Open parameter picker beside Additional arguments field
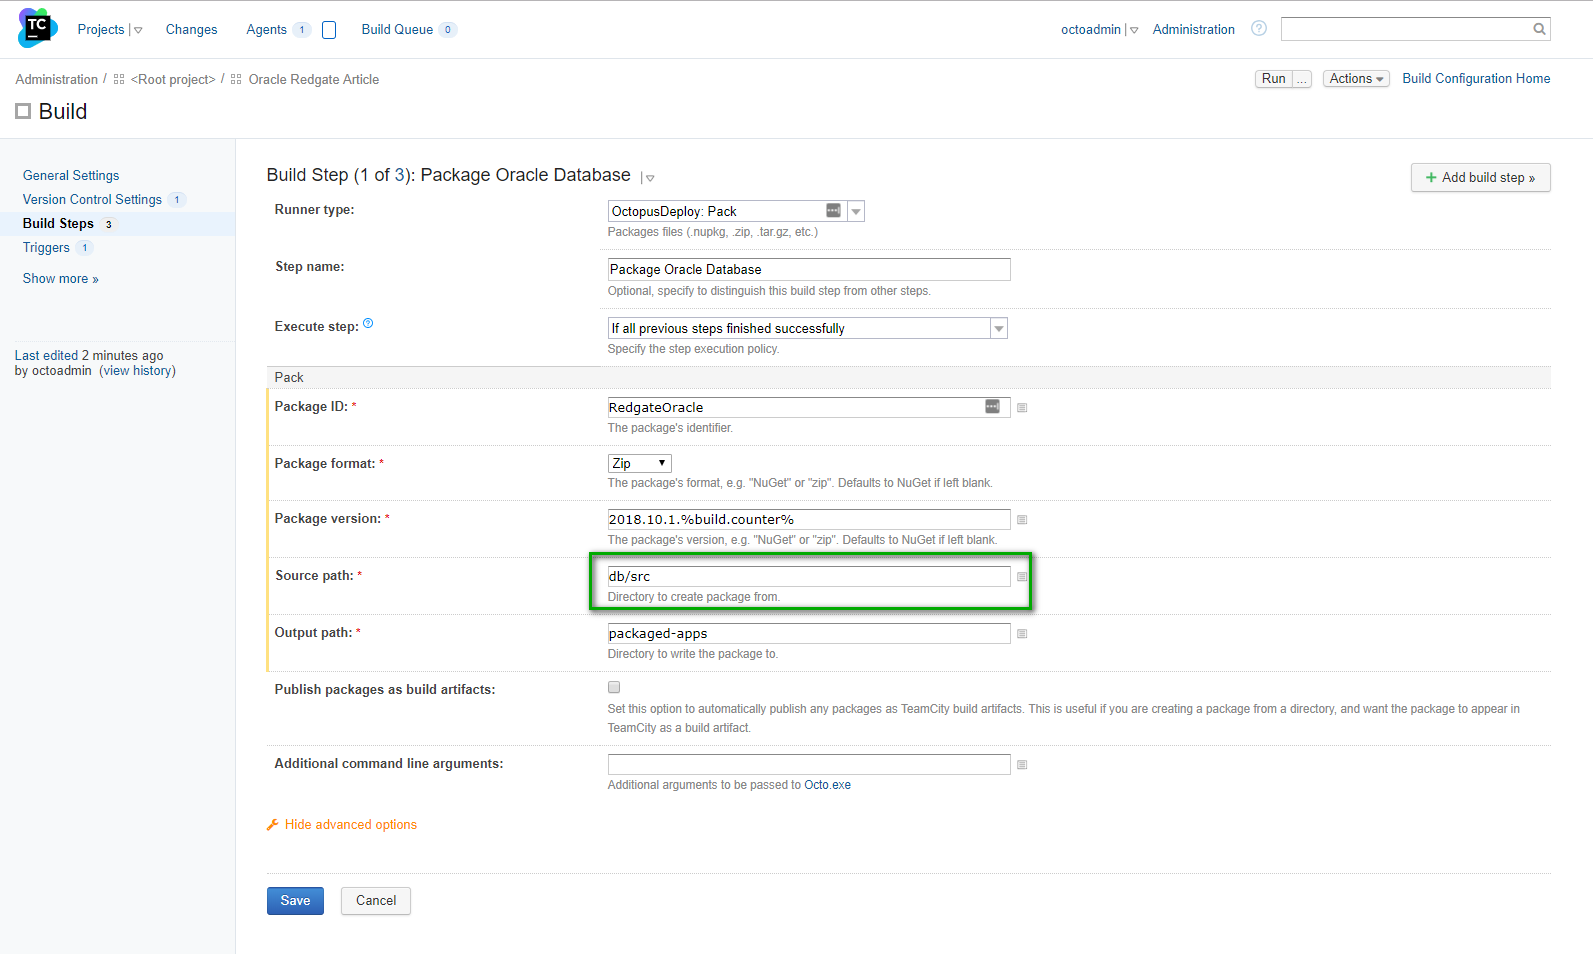Screen dimensions: 1593x954 [x=1022, y=765]
